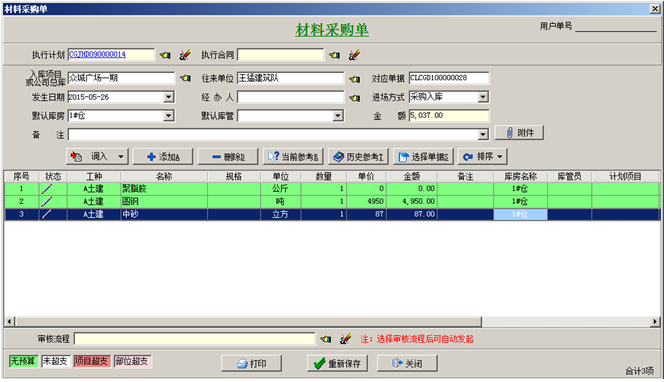Screen dimensions: 664x382
Task: Click the green 无预算 legend swatch
Action: tap(23, 361)
